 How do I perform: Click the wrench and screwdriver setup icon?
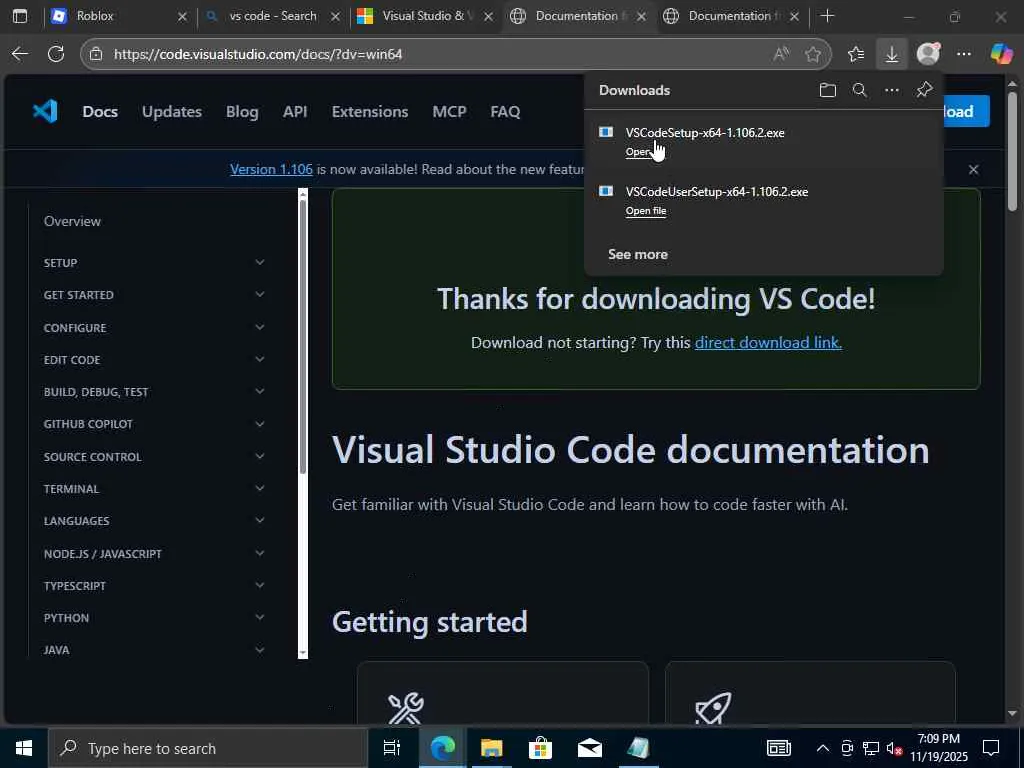pyautogui.click(x=406, y=709)
